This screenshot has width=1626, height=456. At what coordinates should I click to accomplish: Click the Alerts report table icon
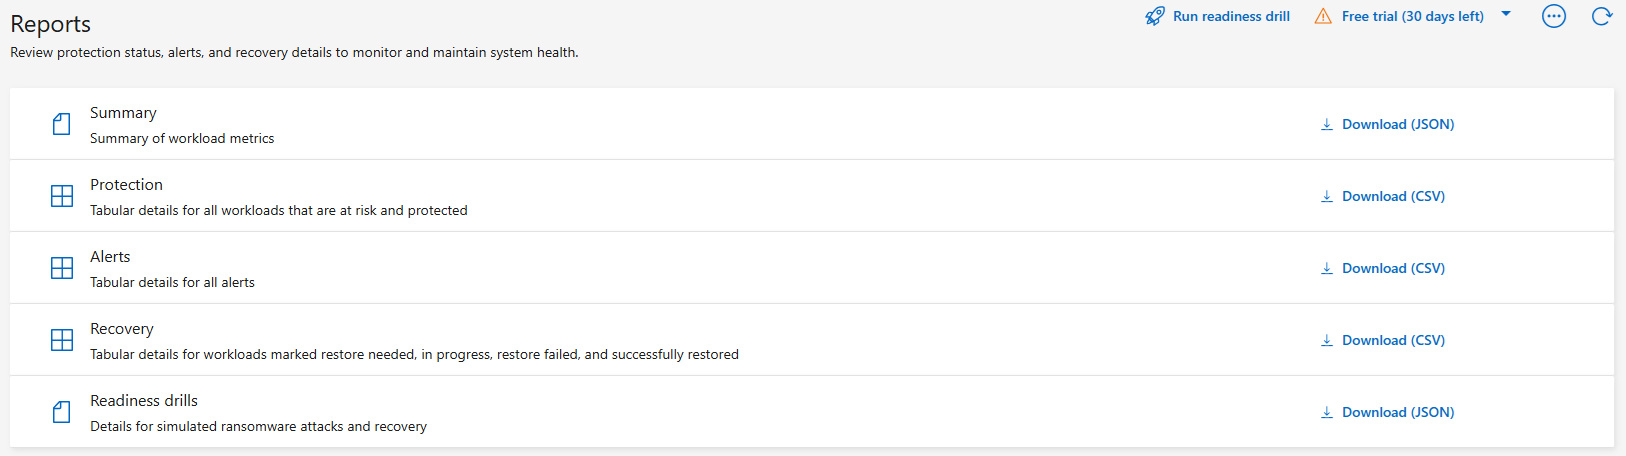point(62,268)
